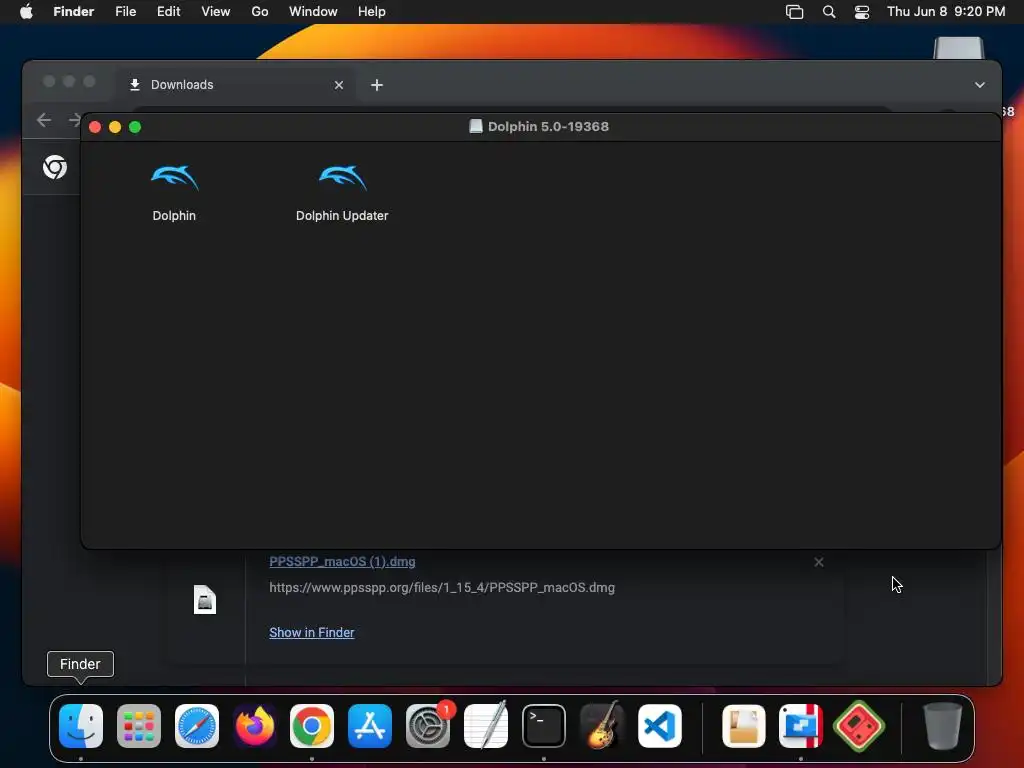This screenshot has width=1024, height=768.
Task: Open the blue-and-red windows app in Dock
Action: click(801, 726)
